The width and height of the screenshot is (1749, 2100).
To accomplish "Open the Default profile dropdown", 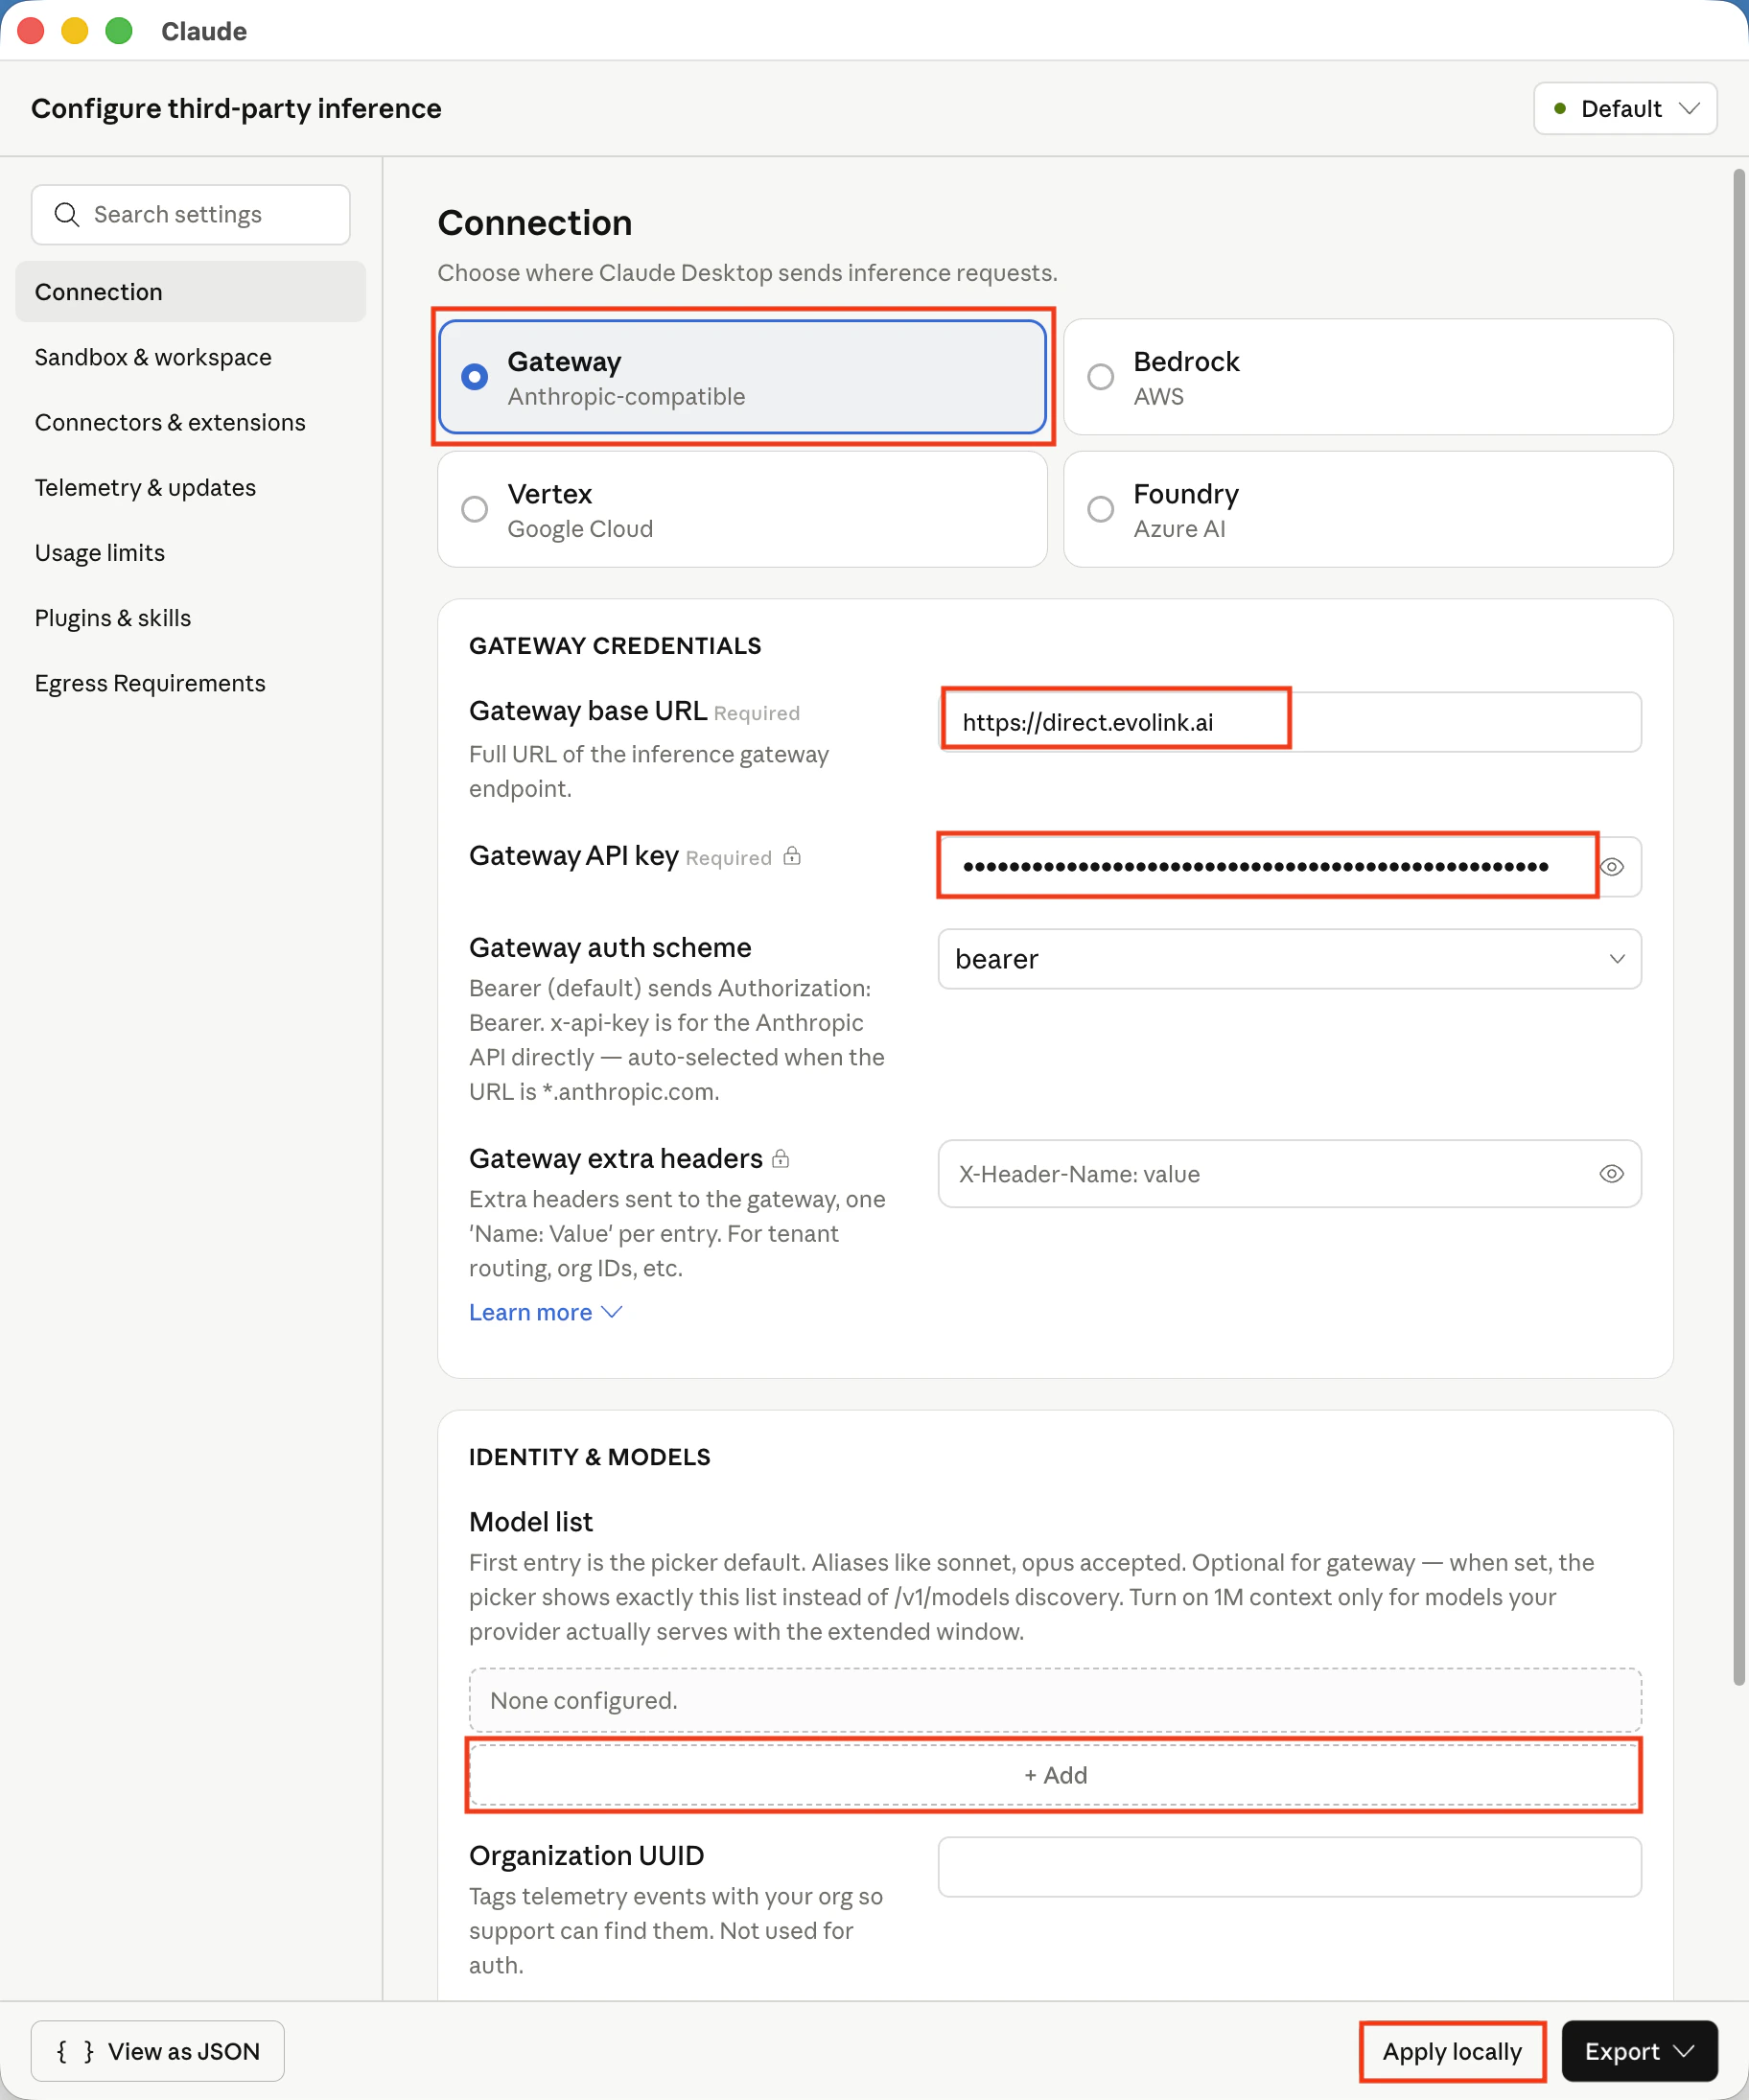I will pyautogui.click(x=1625, y=108).
